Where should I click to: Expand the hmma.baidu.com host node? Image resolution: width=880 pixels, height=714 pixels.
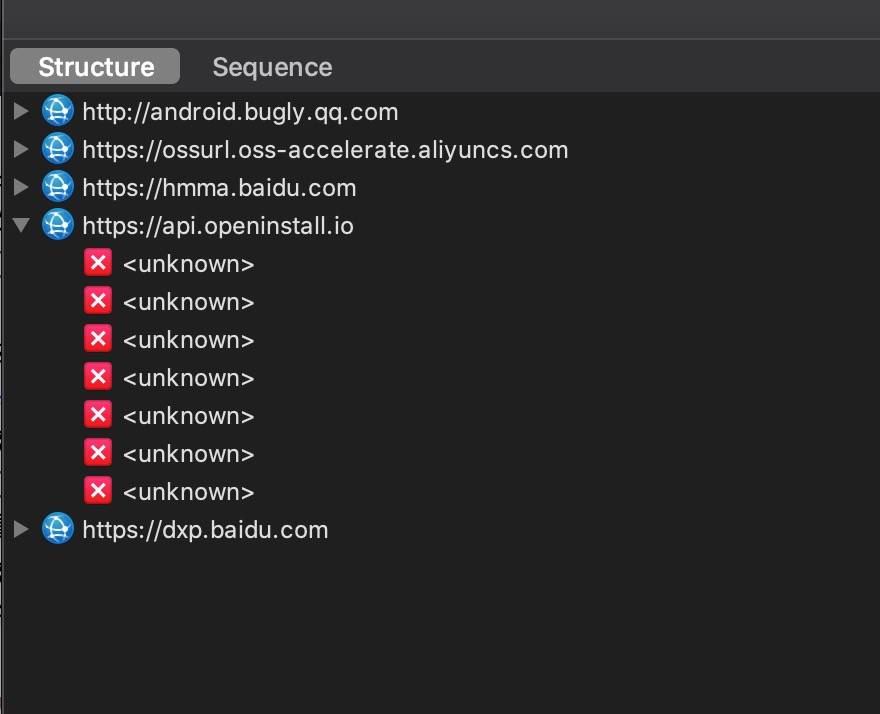pyautogui.click(x=21, y=188)
